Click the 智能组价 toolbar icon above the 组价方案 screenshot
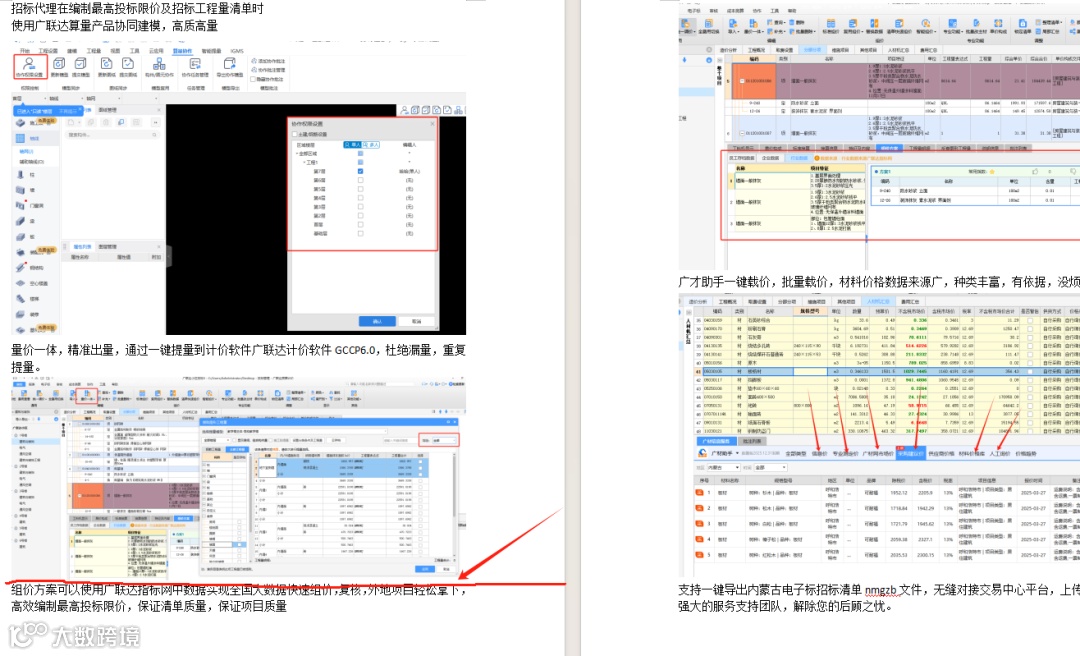 click(x=926, y=27)
